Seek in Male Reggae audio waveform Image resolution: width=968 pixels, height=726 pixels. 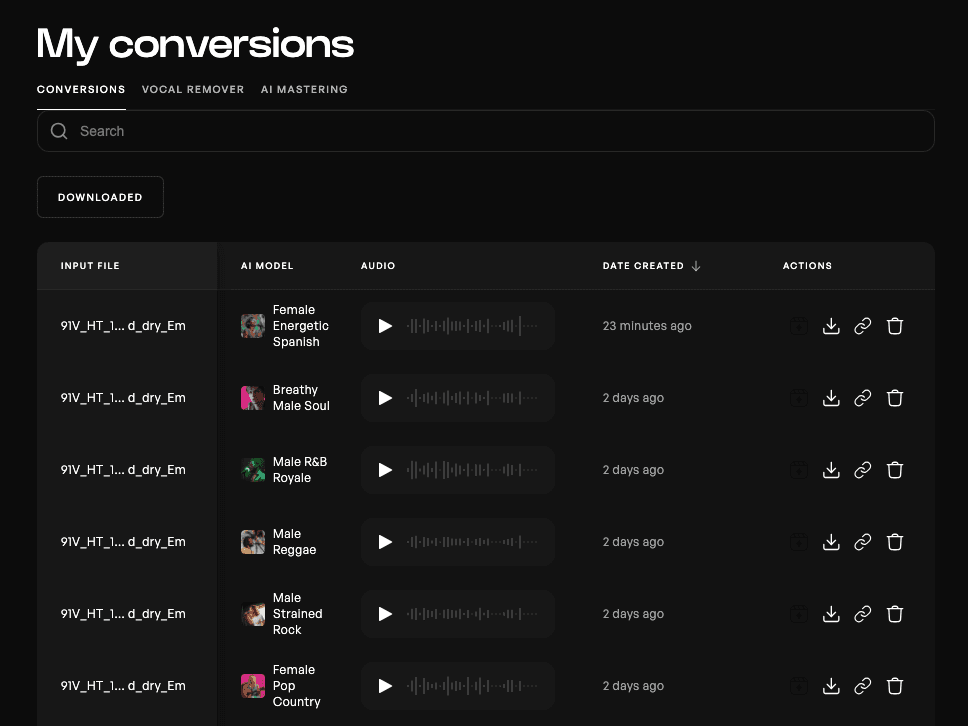472,542
